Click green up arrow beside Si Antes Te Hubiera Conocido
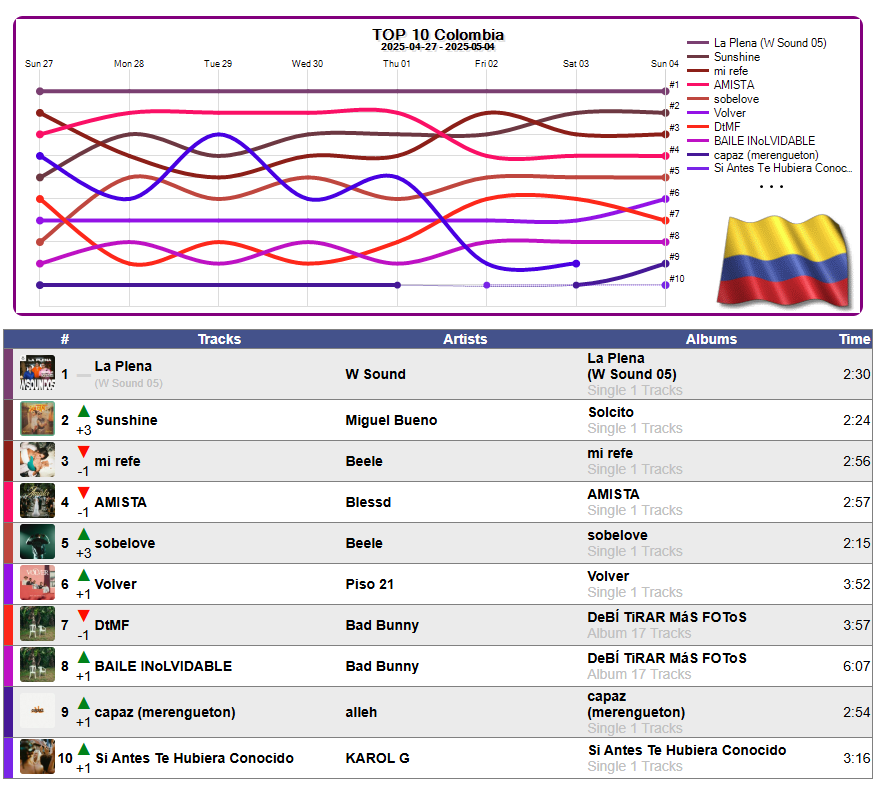The width and height of the screenshot is (880, 787). tap(84, 749)
